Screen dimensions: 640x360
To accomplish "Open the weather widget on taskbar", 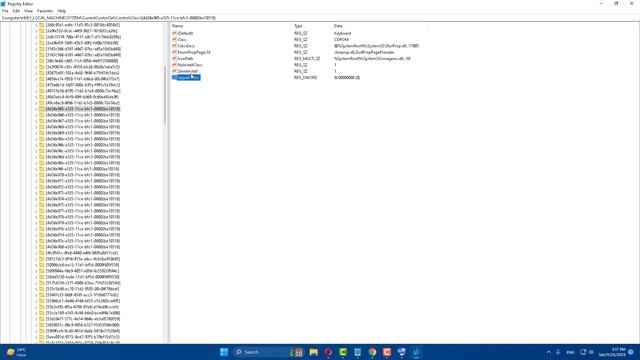I will pyautogui.click(x=16, y=352).
